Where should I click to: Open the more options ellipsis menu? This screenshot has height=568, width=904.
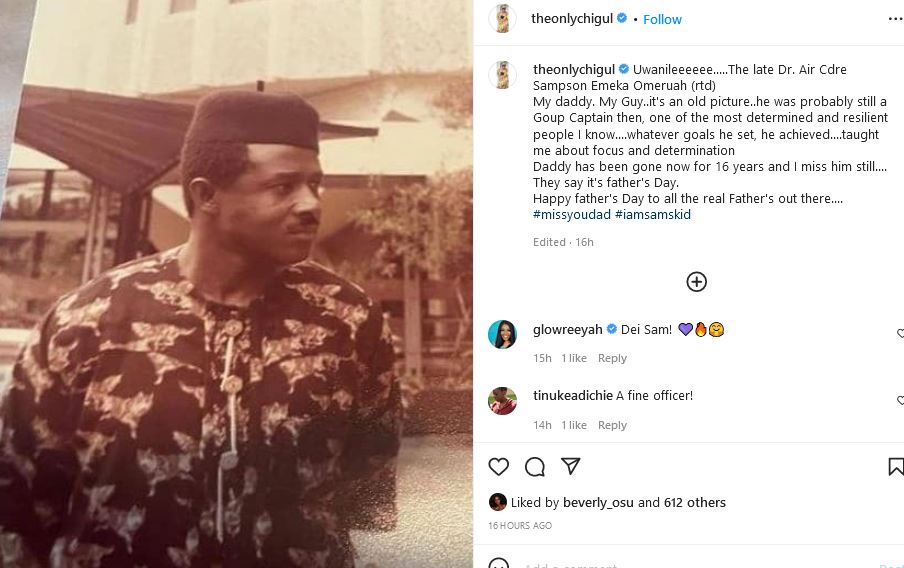coord(895,19)
